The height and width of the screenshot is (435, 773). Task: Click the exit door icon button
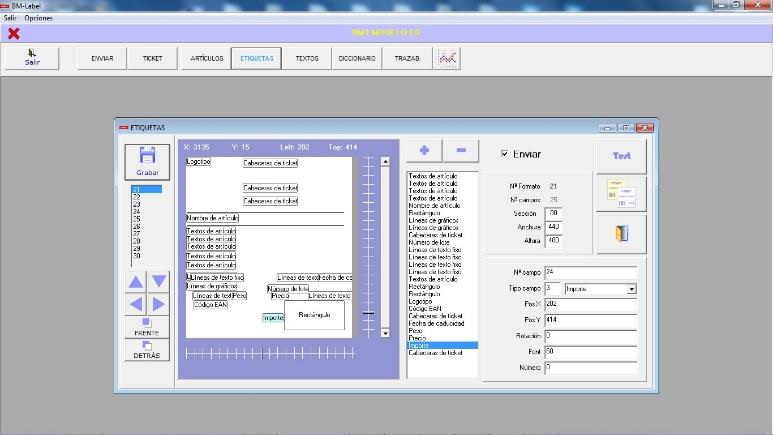[621, 233]
